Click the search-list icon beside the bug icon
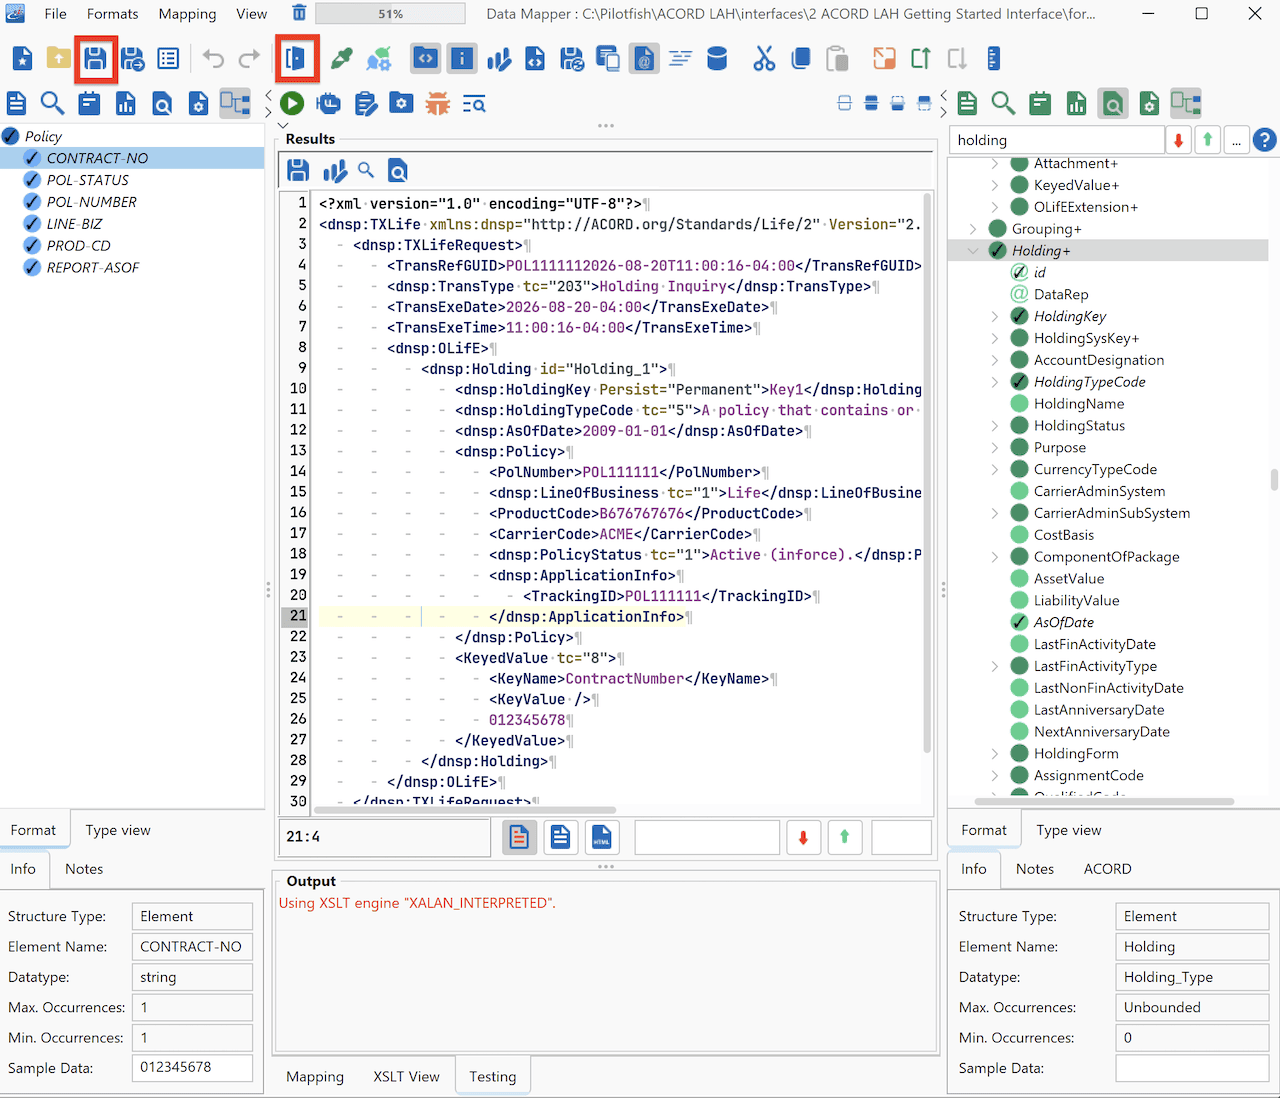 click(x=474, y=103)
